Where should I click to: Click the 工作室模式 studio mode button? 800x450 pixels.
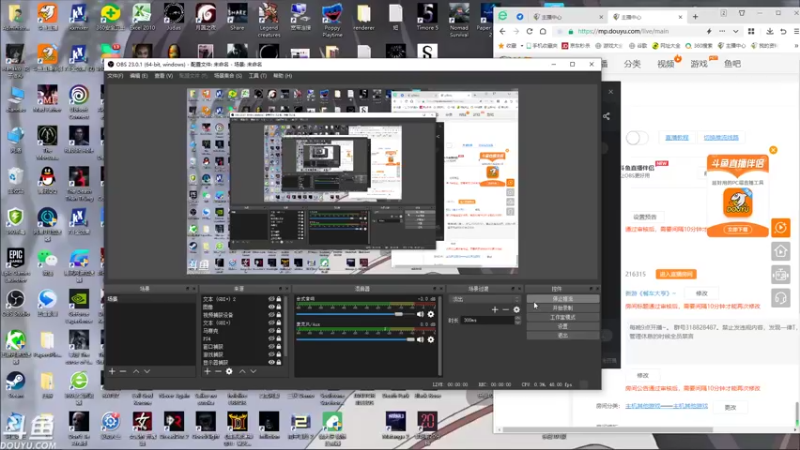[562, 317]
